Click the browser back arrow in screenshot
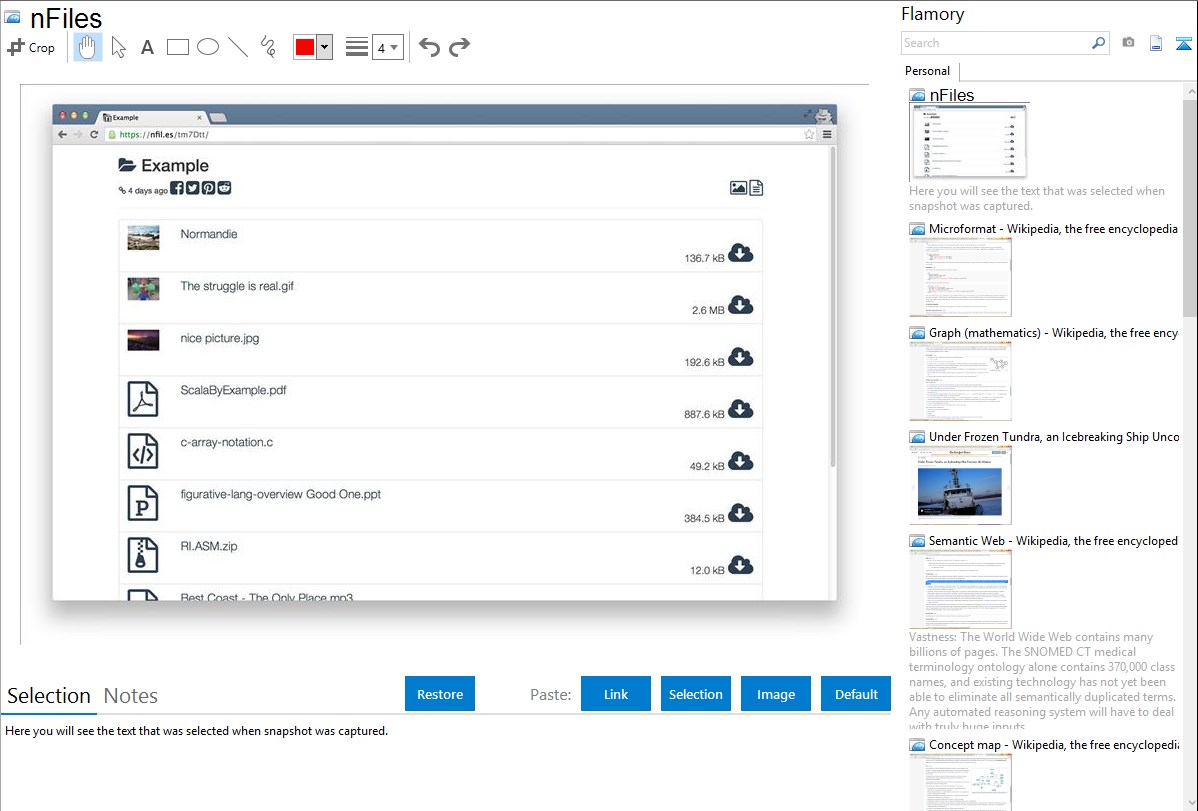Viewport: 1198px width, 811px height. [x=63, y=135]
